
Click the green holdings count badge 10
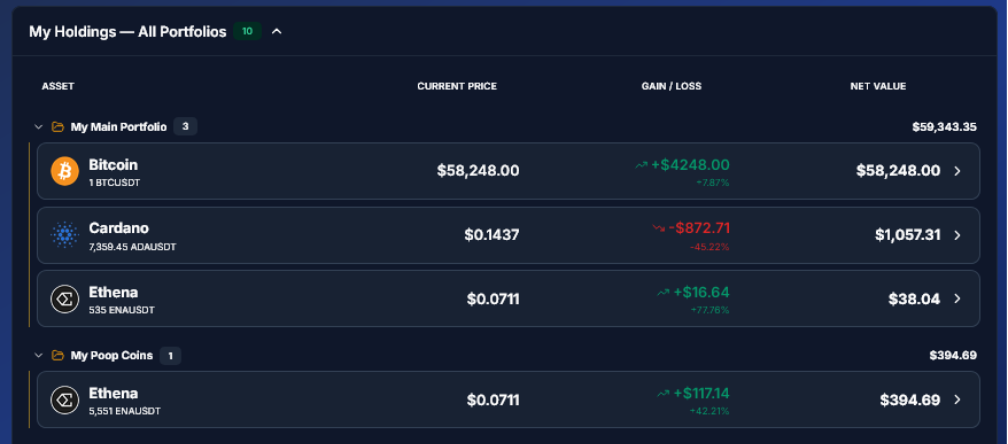pyautogui.click(x=247, y=31)
